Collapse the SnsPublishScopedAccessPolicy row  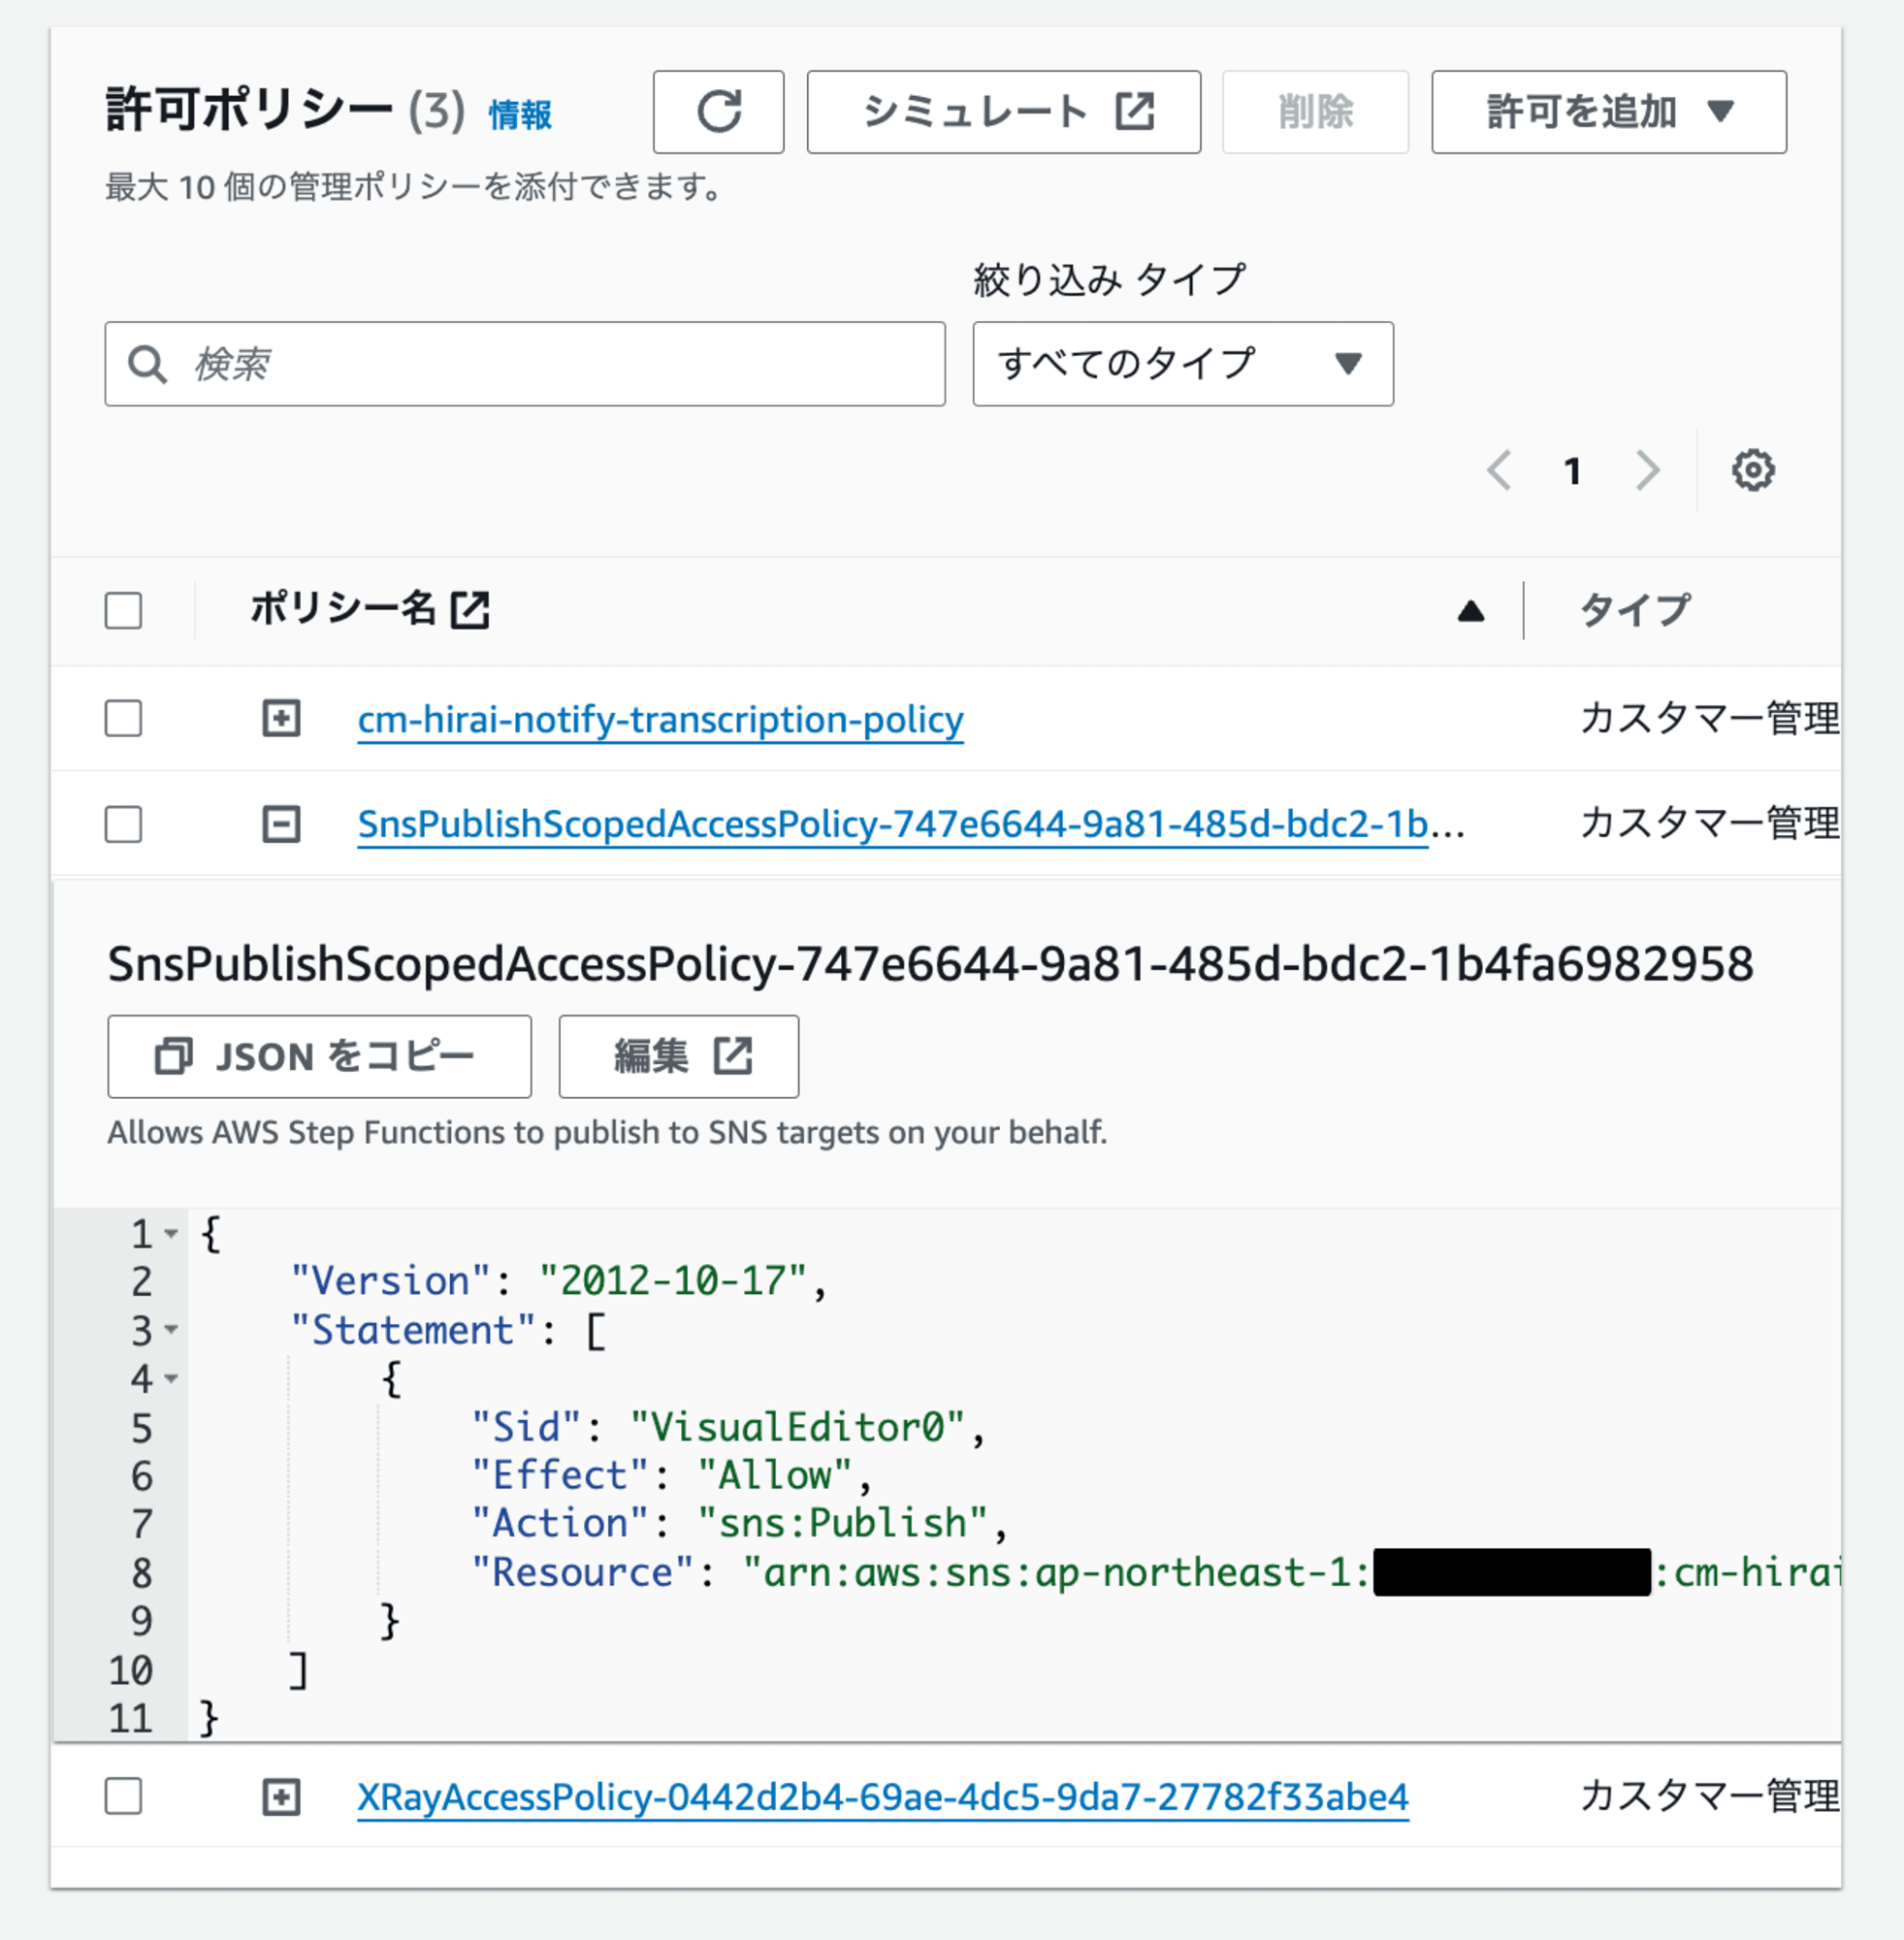(x=281, y=825)
